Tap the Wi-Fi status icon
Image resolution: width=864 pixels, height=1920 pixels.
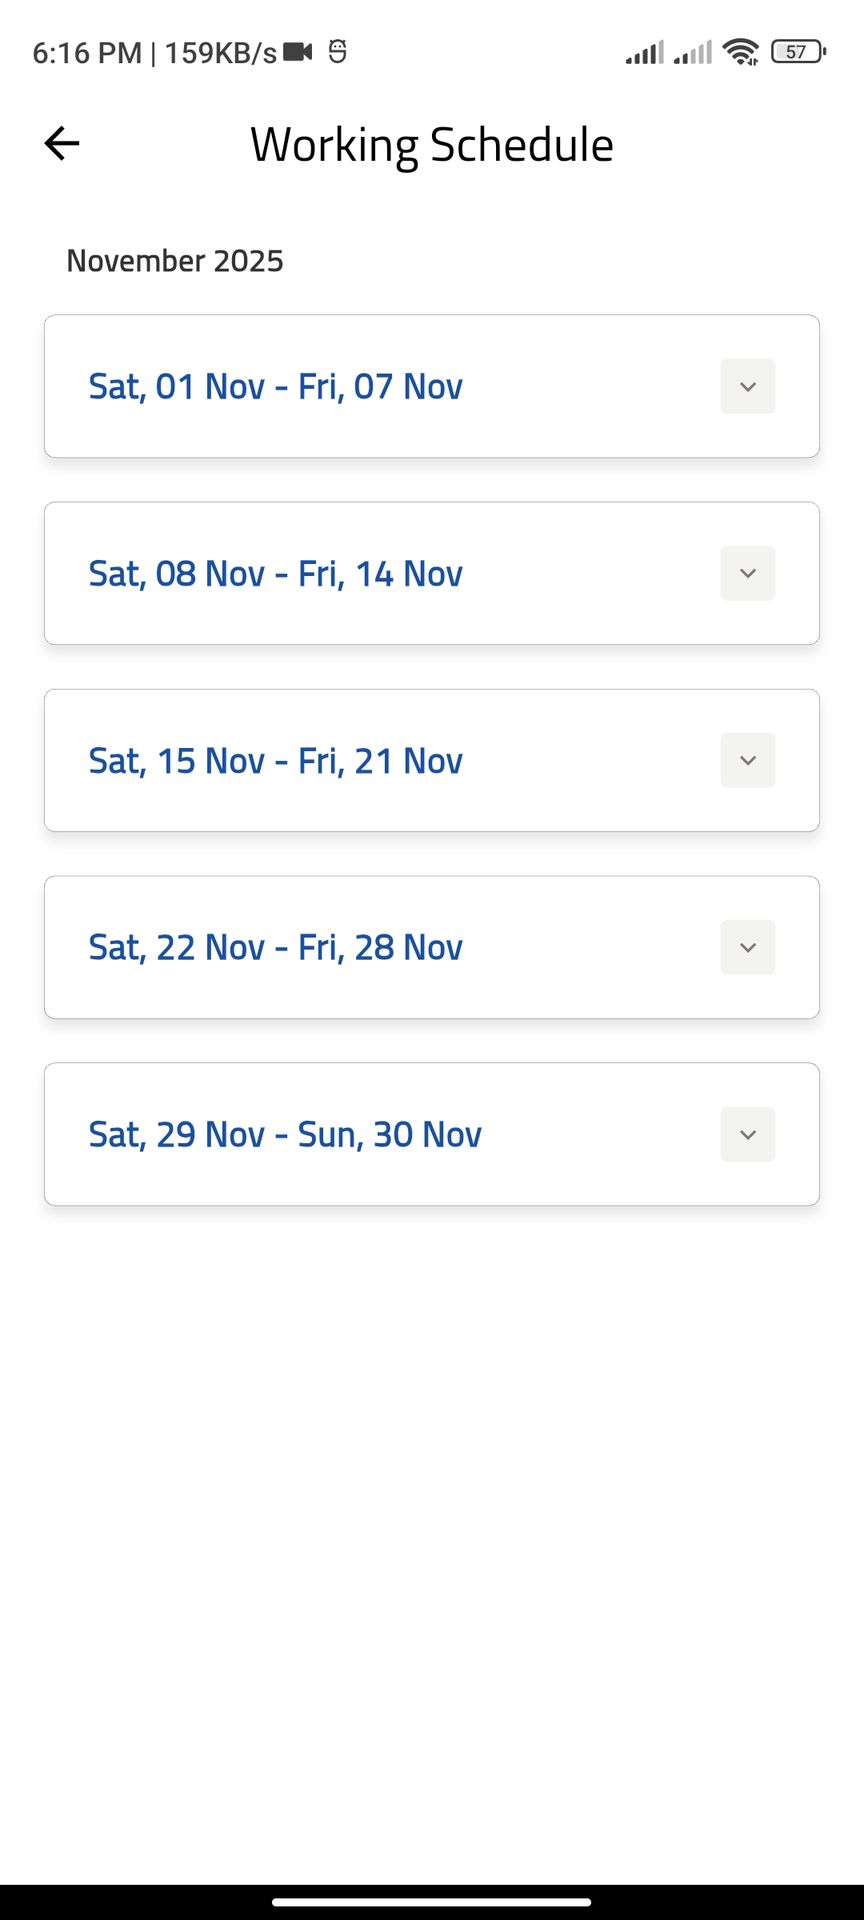[741, 52]
